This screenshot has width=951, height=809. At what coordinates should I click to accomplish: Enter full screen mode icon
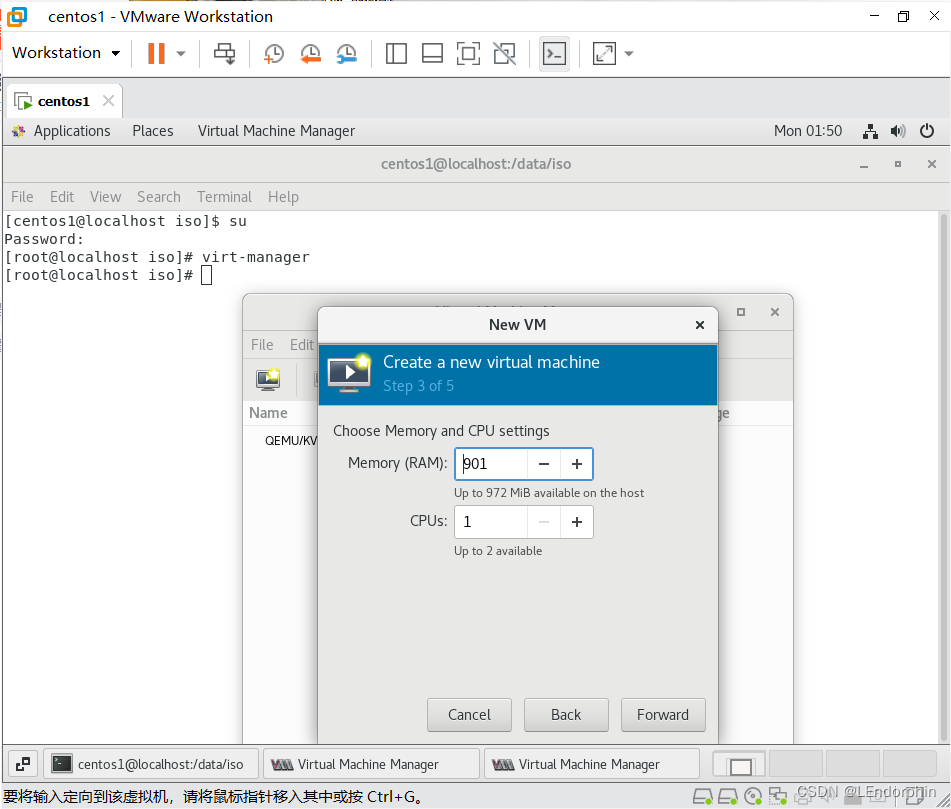click(x=468, y=53)
